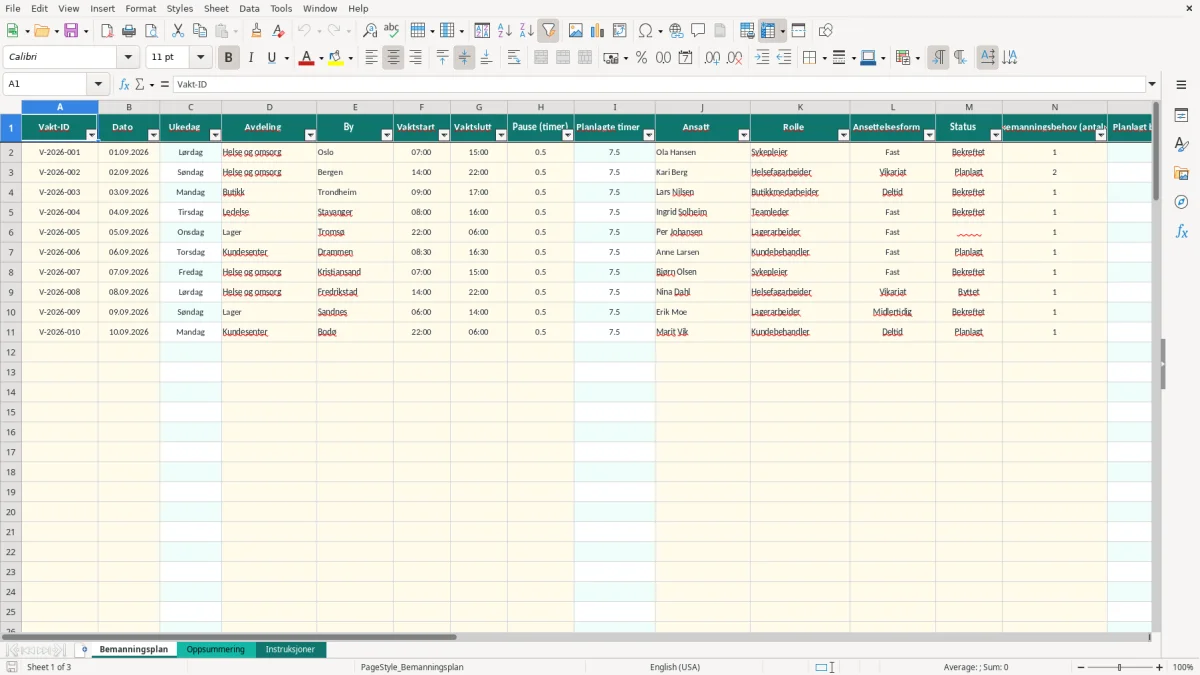This screenshot has height=675, width=1200.
Task: Insert Image icon in toolbar
Action: coord(576,31)
